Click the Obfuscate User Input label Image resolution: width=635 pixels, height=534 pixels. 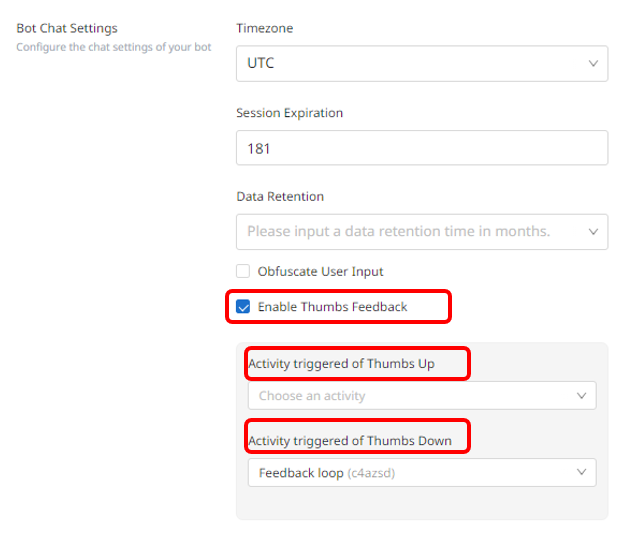click(x=320, y=271)
